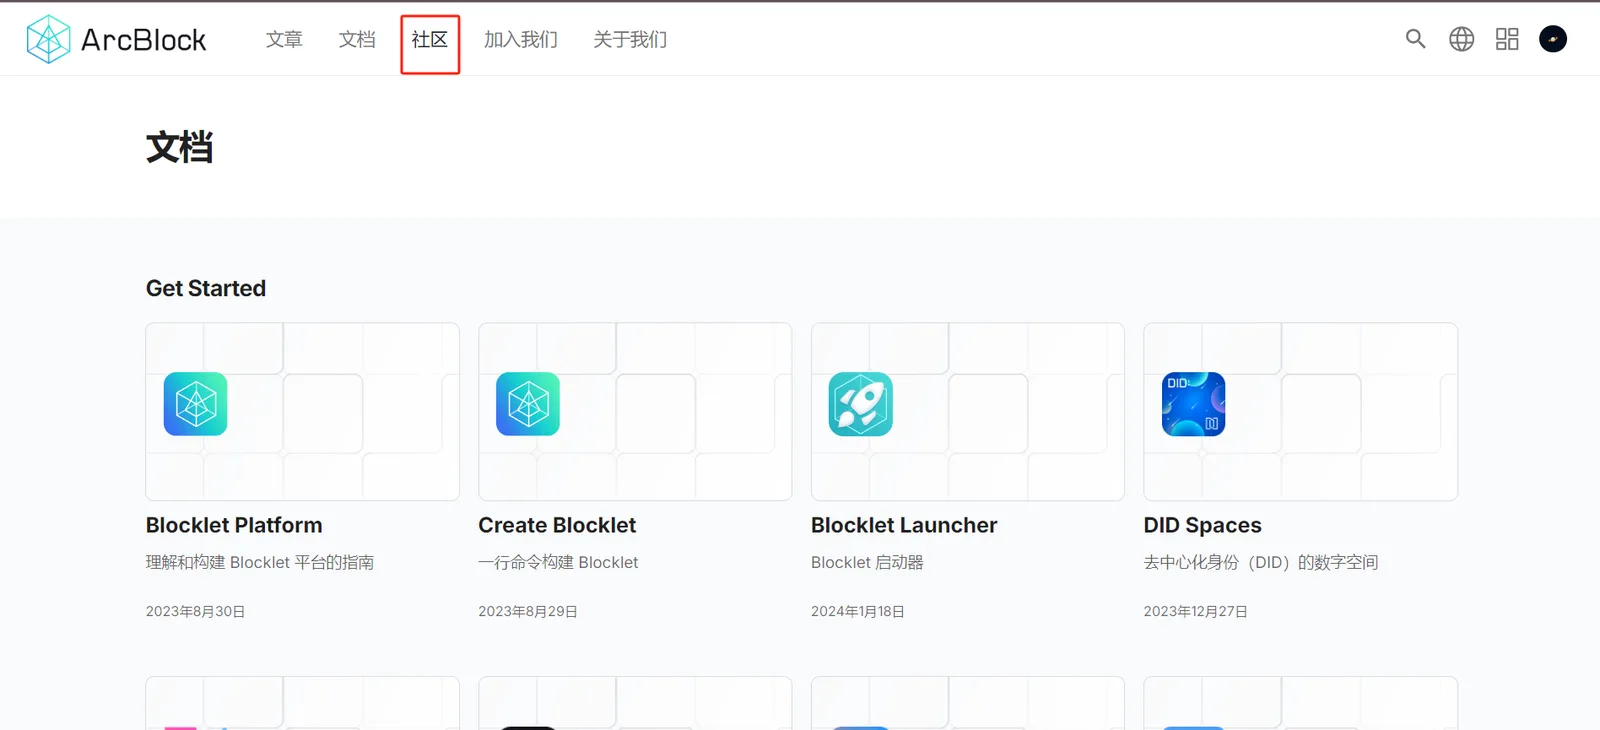Open the apps grid icon
The height and width of the screenshot is (730, 1600).
coord(1507,39)
